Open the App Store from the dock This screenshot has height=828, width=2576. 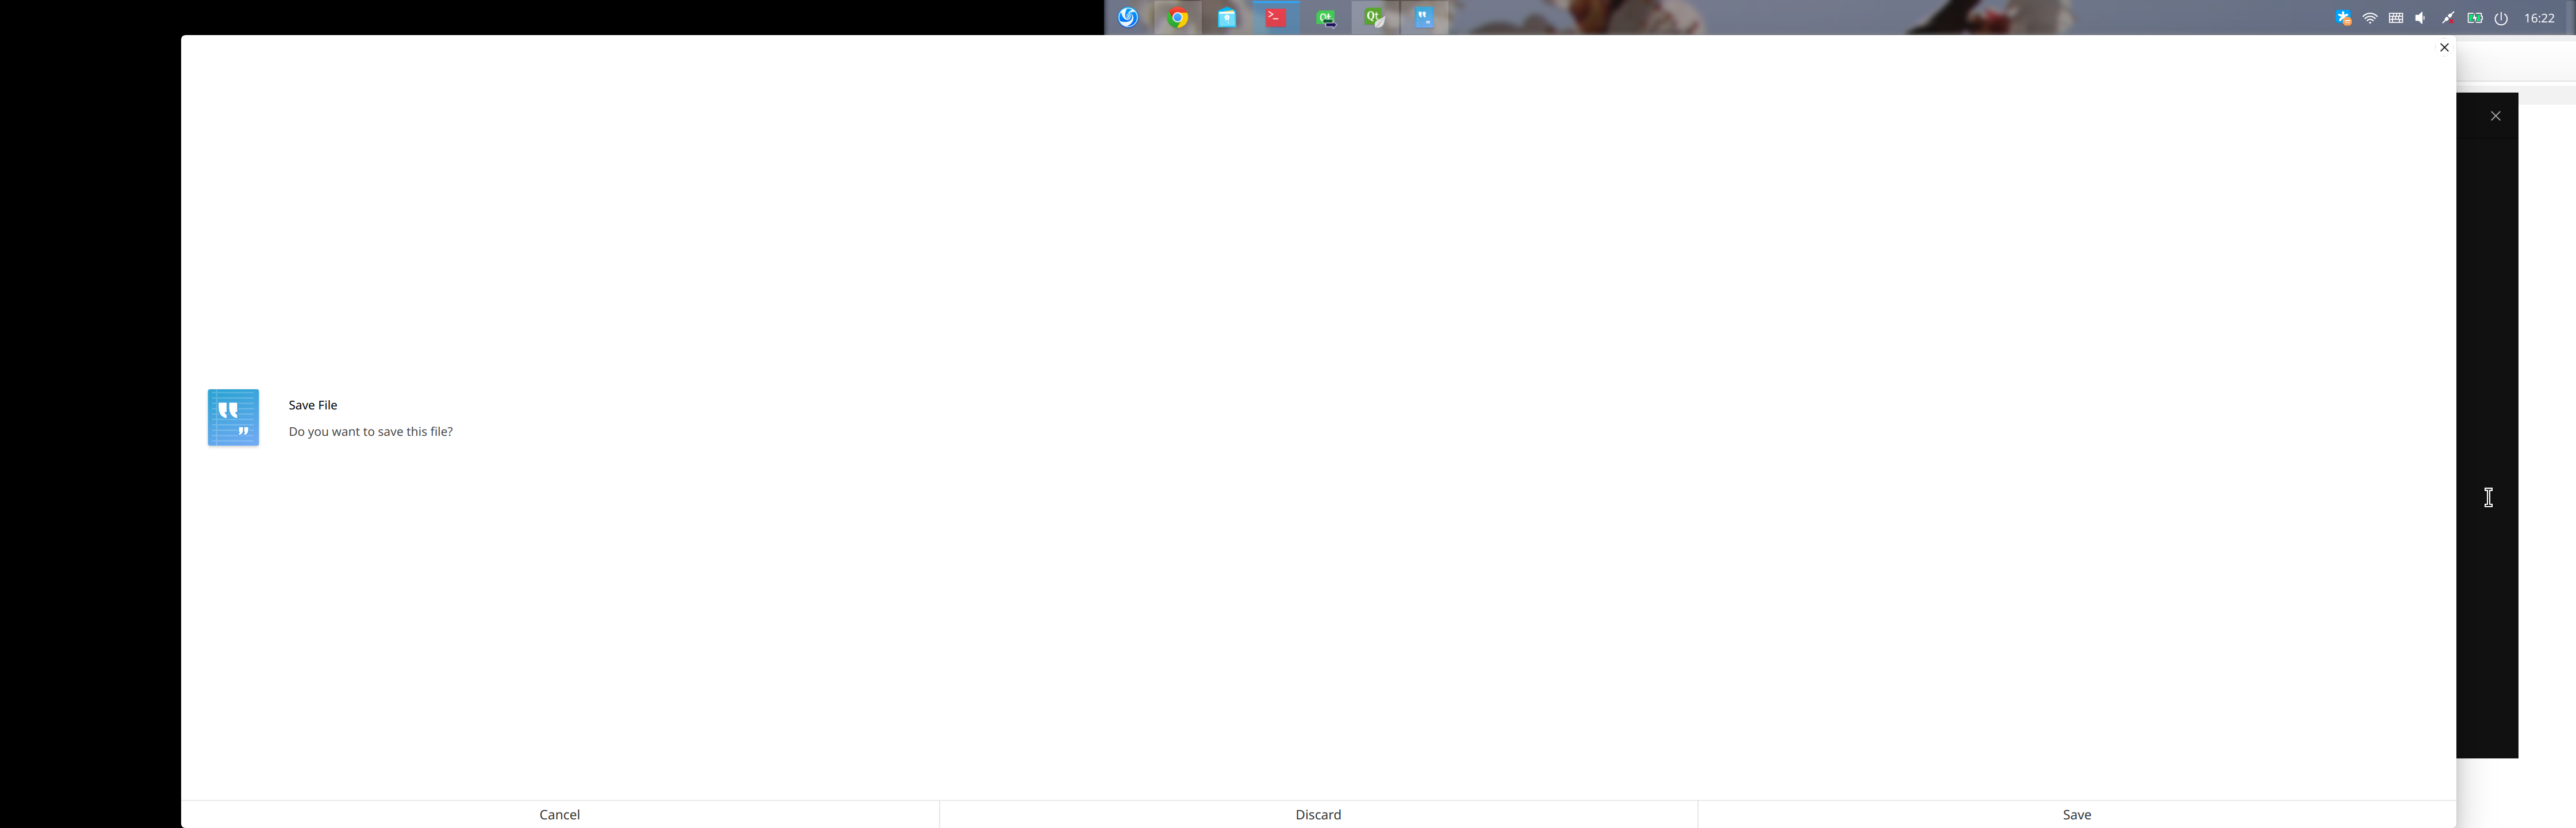(x=1226, y=17)
